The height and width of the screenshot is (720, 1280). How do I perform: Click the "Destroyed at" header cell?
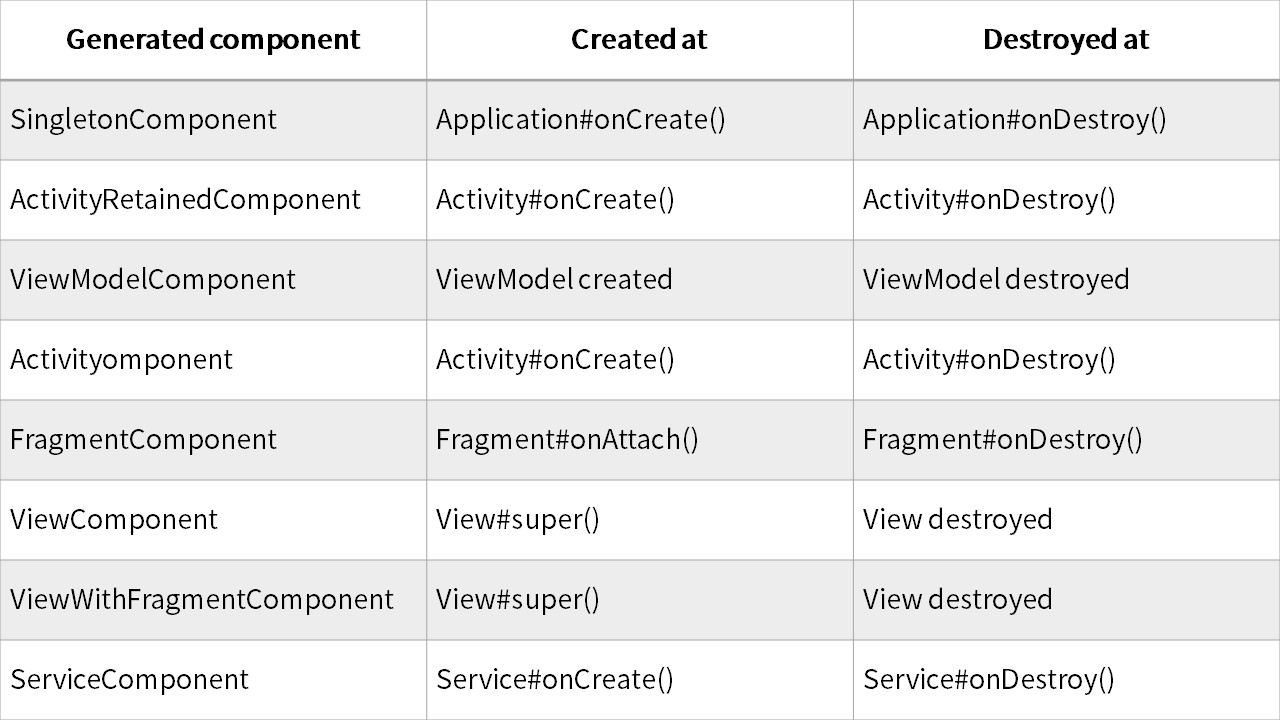pos(1066,40)
